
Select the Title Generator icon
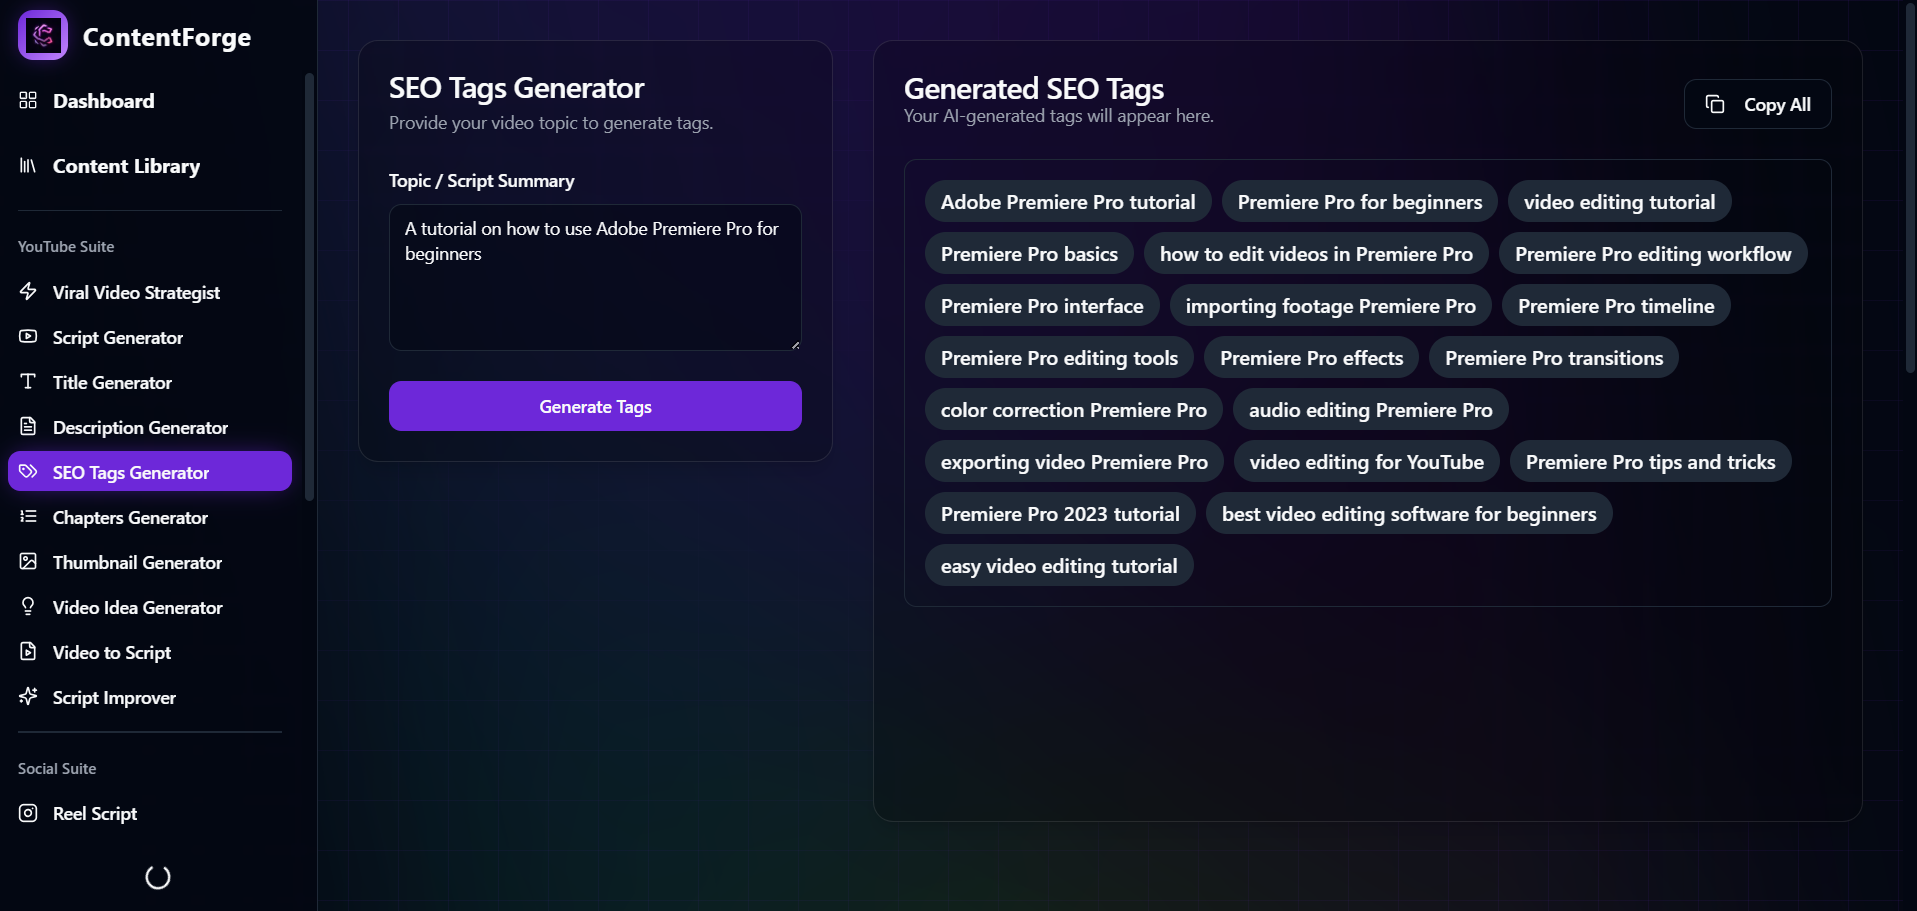(28, 382)
